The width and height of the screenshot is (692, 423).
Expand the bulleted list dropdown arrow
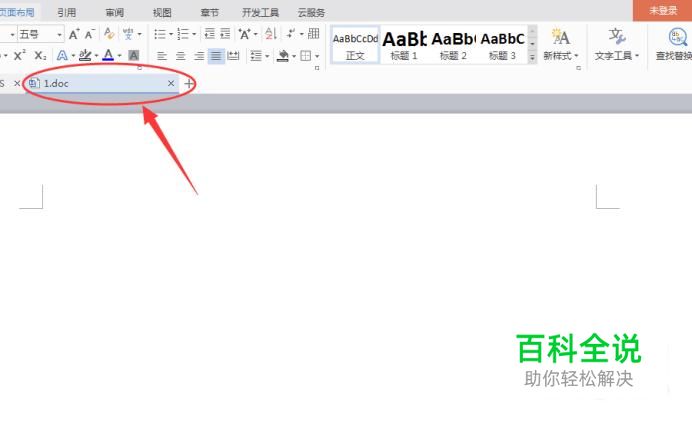coord(171,34)
